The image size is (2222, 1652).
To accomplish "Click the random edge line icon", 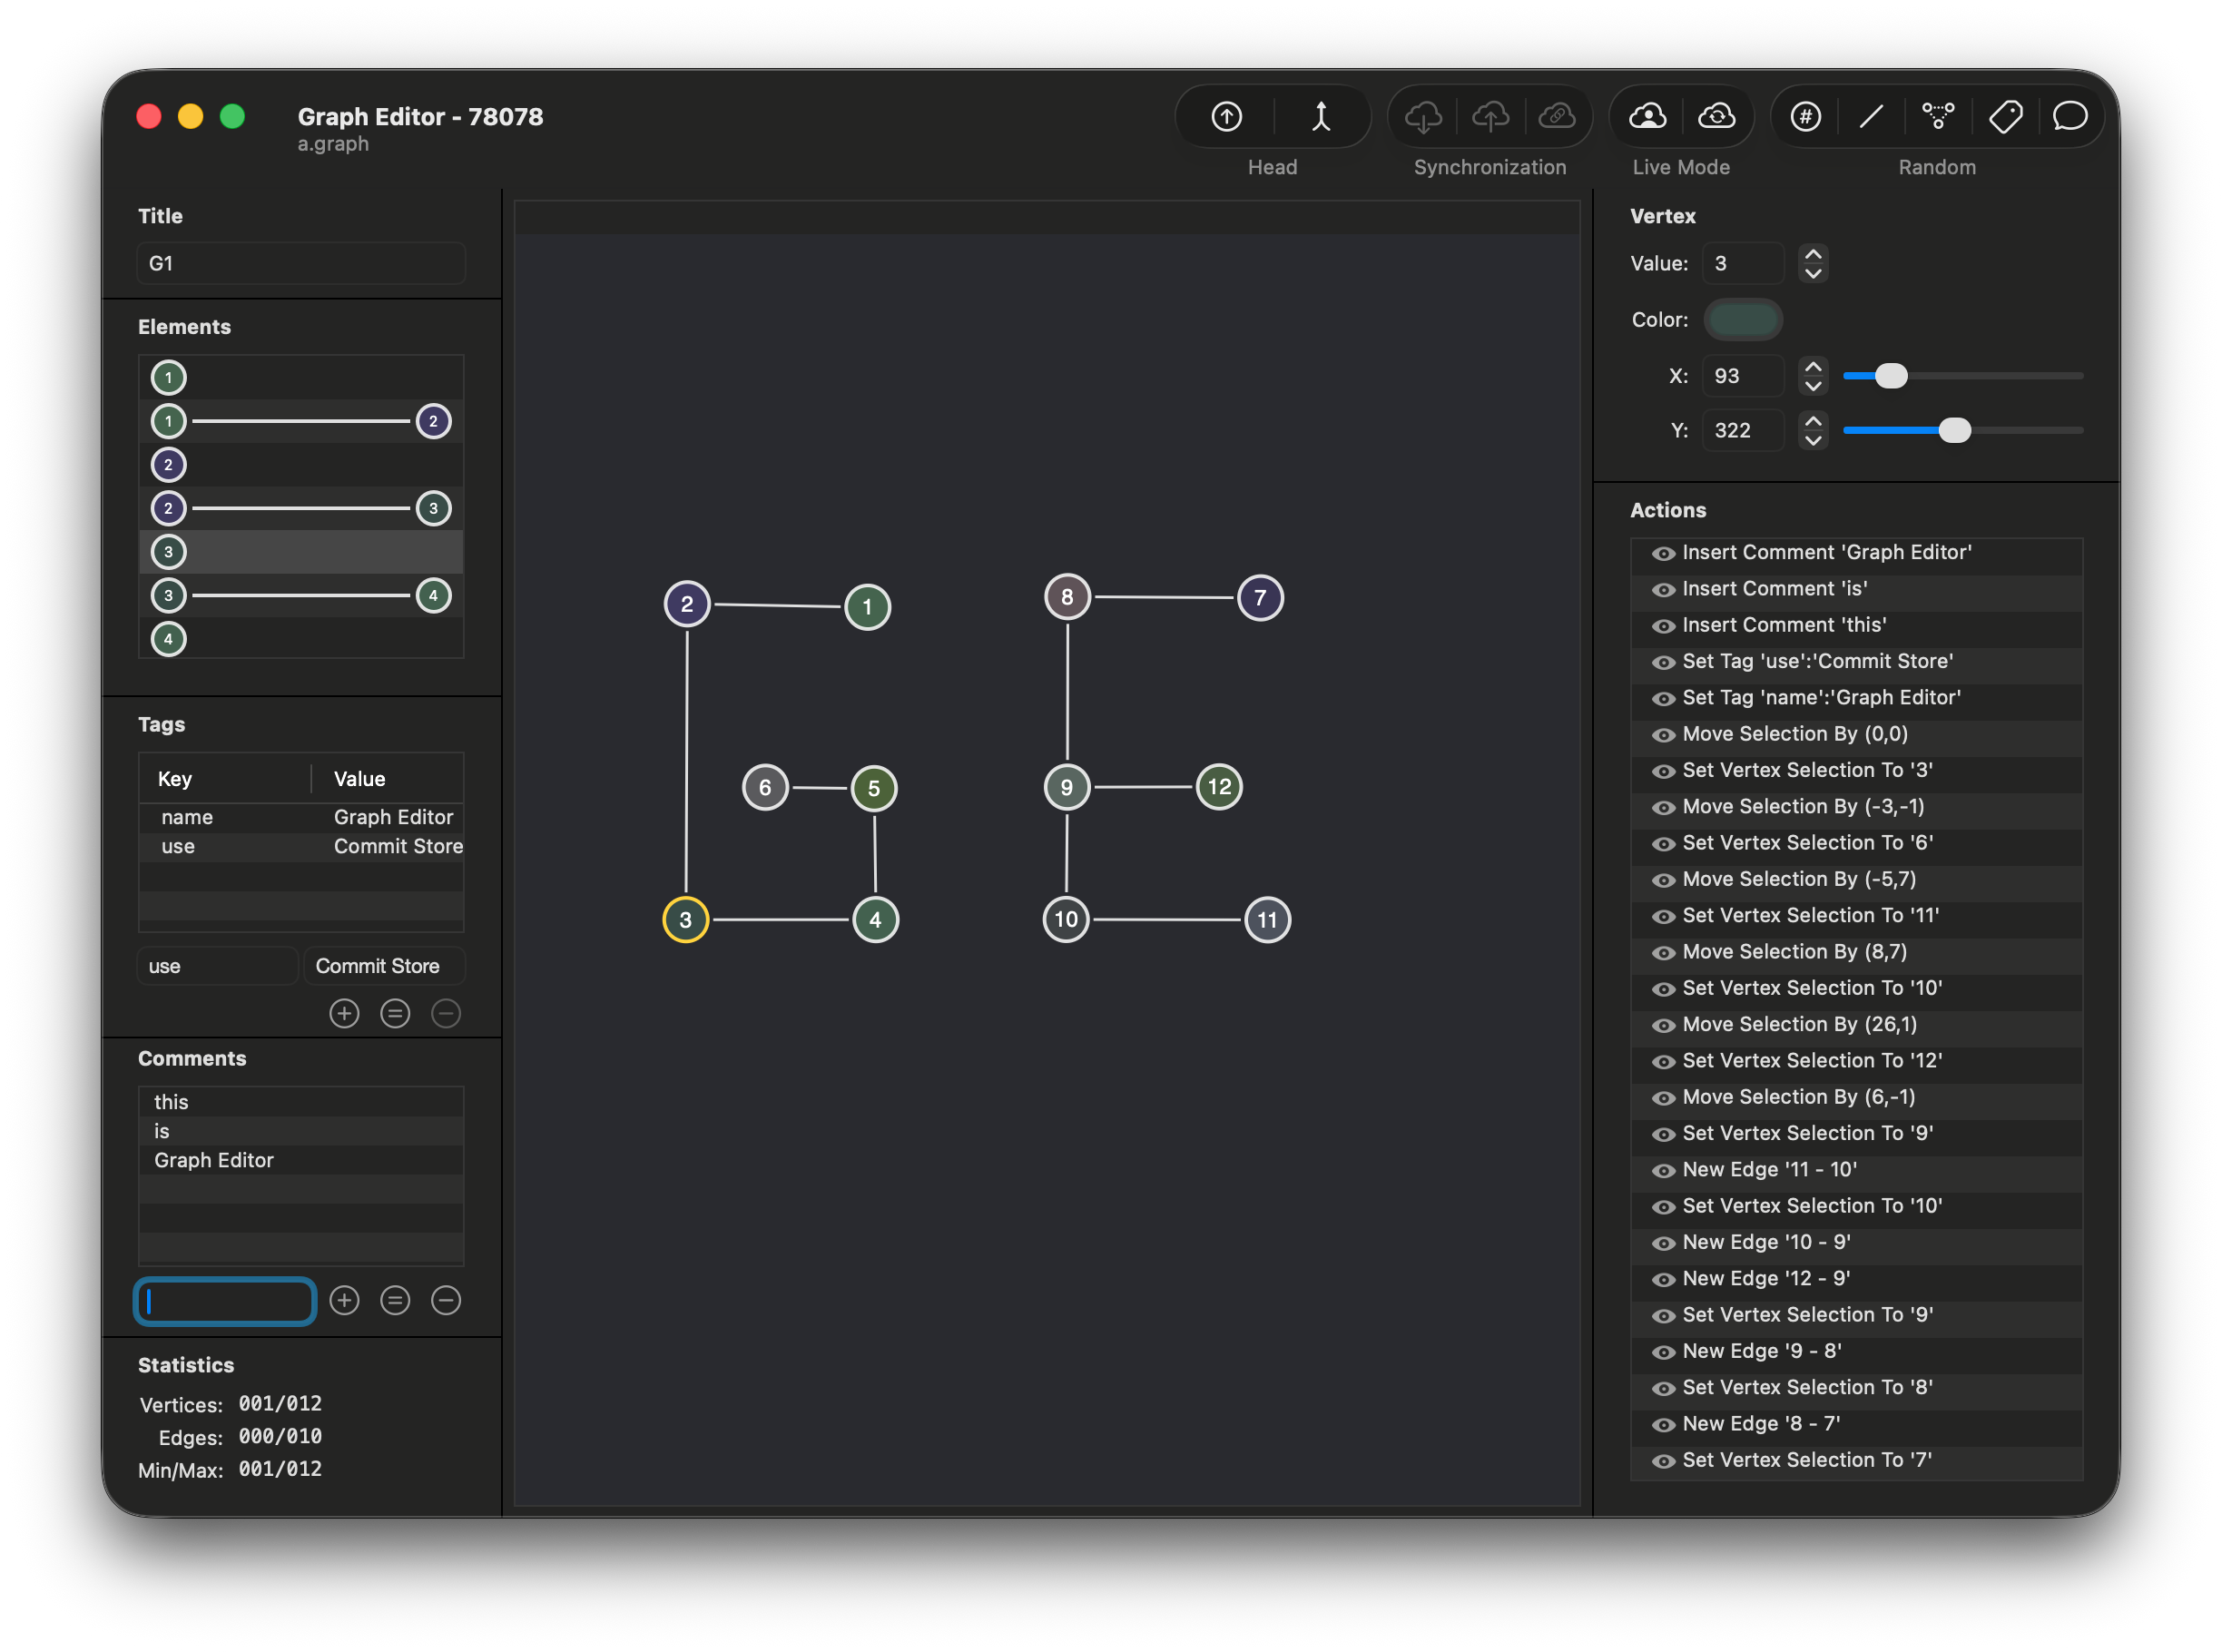I will (x=1871, y=117).
